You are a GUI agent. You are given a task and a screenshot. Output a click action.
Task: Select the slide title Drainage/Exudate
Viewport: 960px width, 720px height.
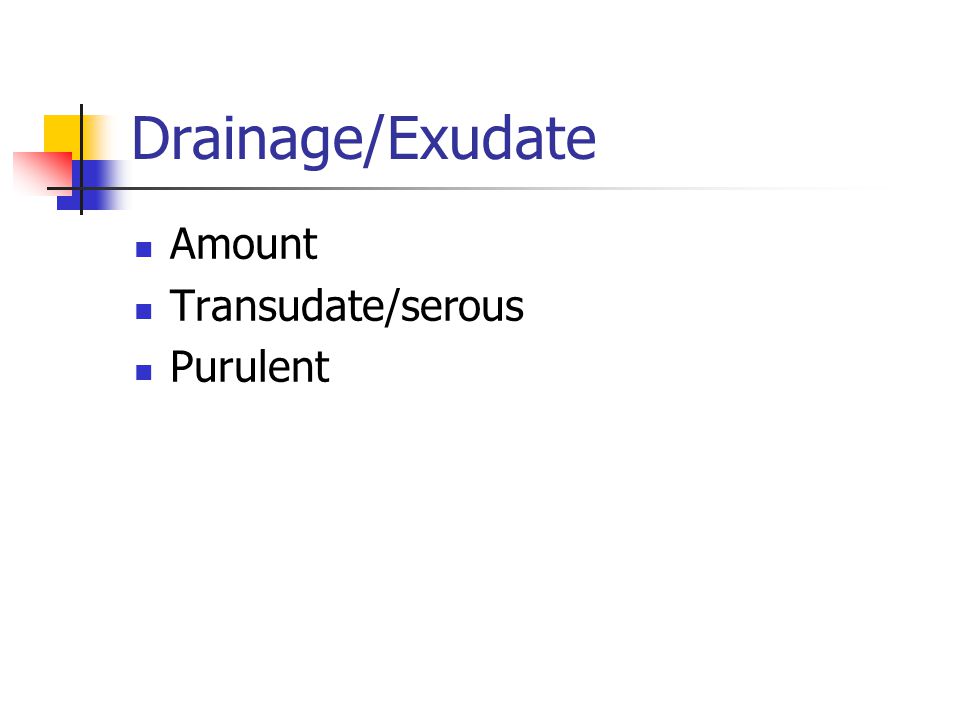364,141
